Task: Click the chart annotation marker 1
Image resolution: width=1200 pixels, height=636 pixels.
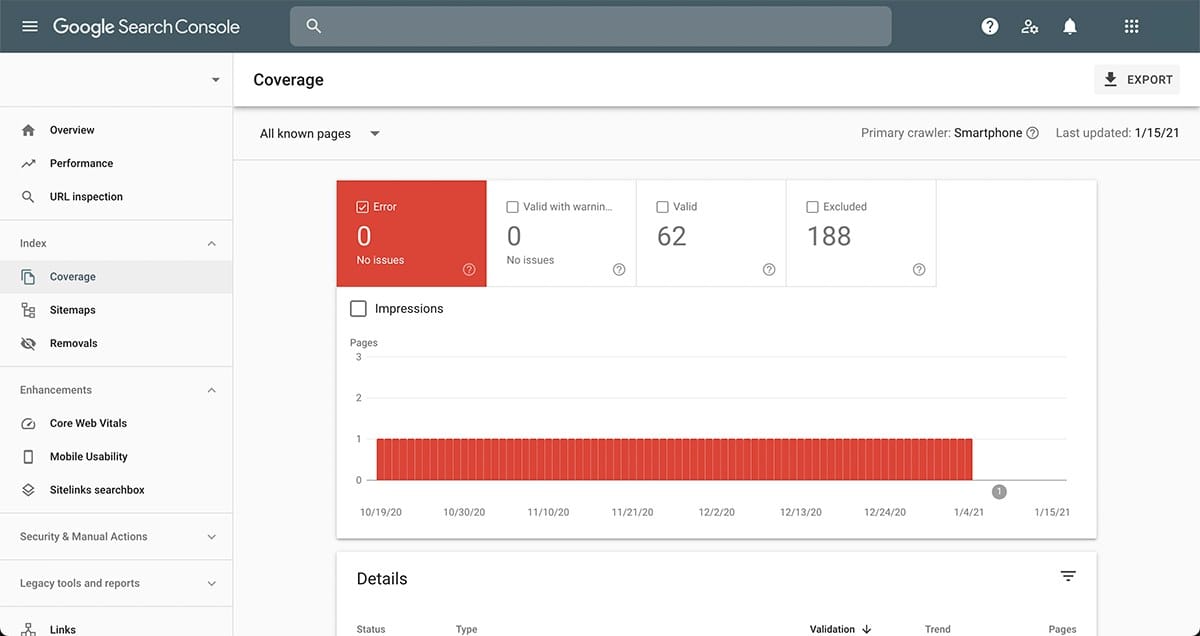Action: click(x=999, y=491)
